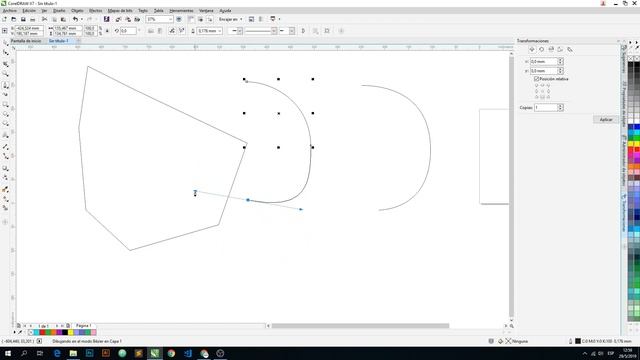
Task: Open the end arrowhead dropdown
Action: (292, 31)
